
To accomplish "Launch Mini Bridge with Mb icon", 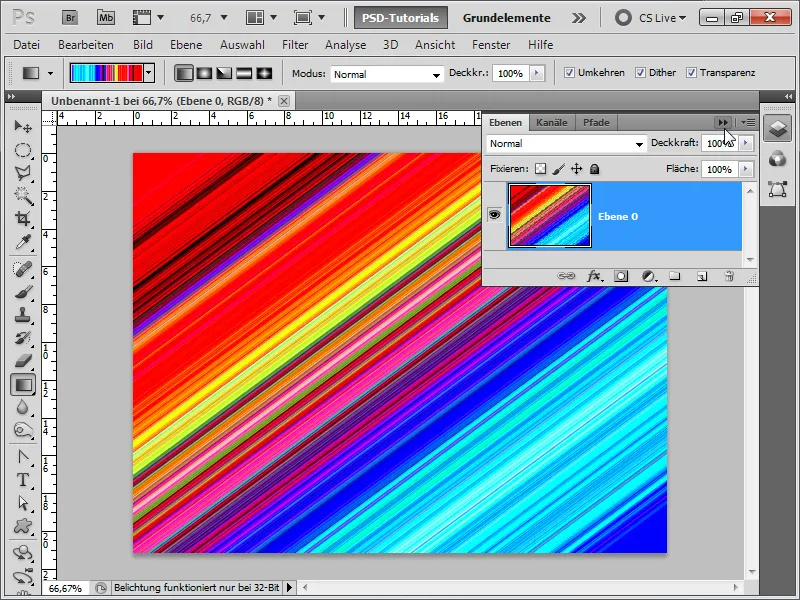I will pos(106,18).
